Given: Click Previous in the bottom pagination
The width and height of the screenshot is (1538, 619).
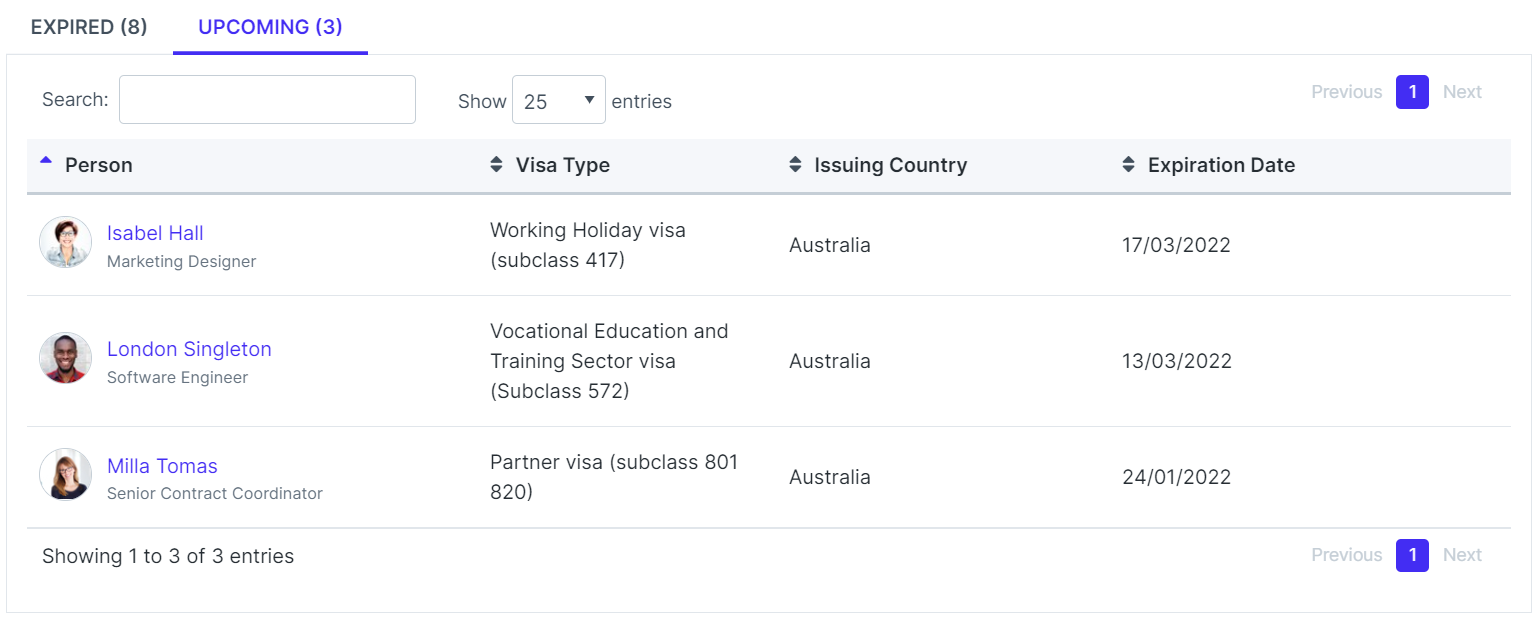Looking at the screenshot, I should pyautogui.click(x=1346, y=555).
